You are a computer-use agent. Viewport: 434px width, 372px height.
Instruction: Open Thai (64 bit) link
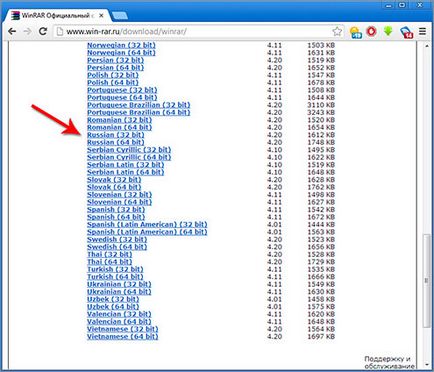click(x=110, y=262)
